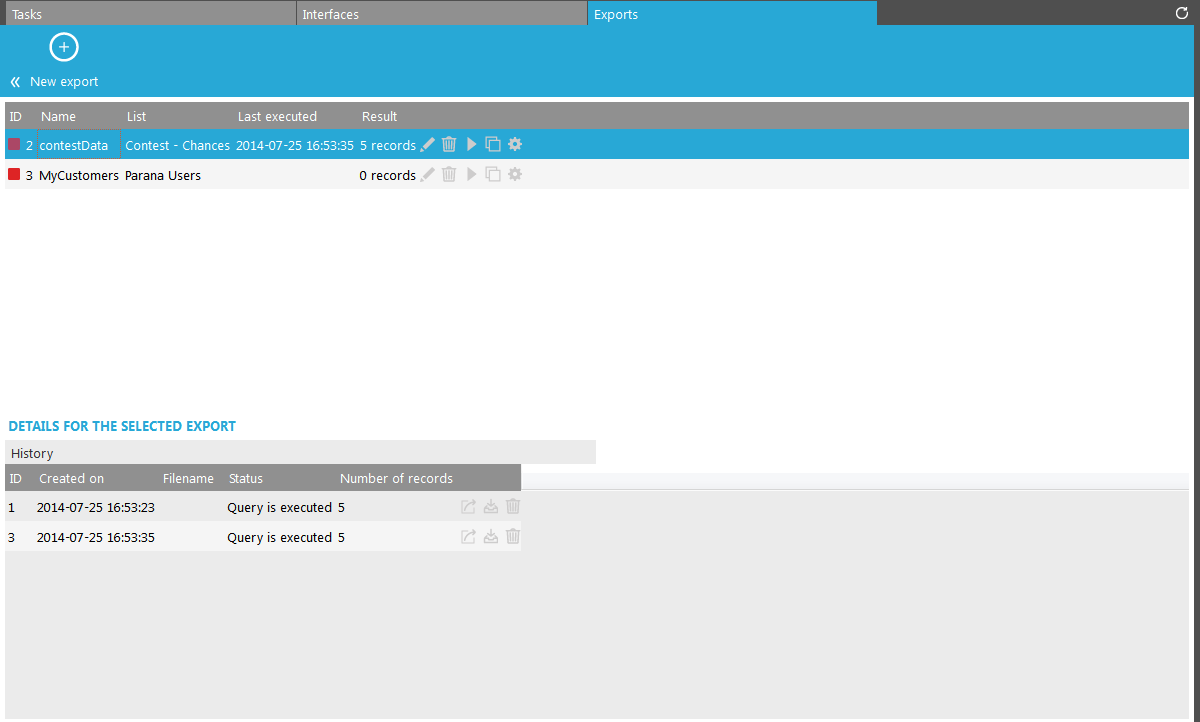Open settings gear for MyCustomers export
This screenshot has width=1200, height=722.
pos(515,175)
